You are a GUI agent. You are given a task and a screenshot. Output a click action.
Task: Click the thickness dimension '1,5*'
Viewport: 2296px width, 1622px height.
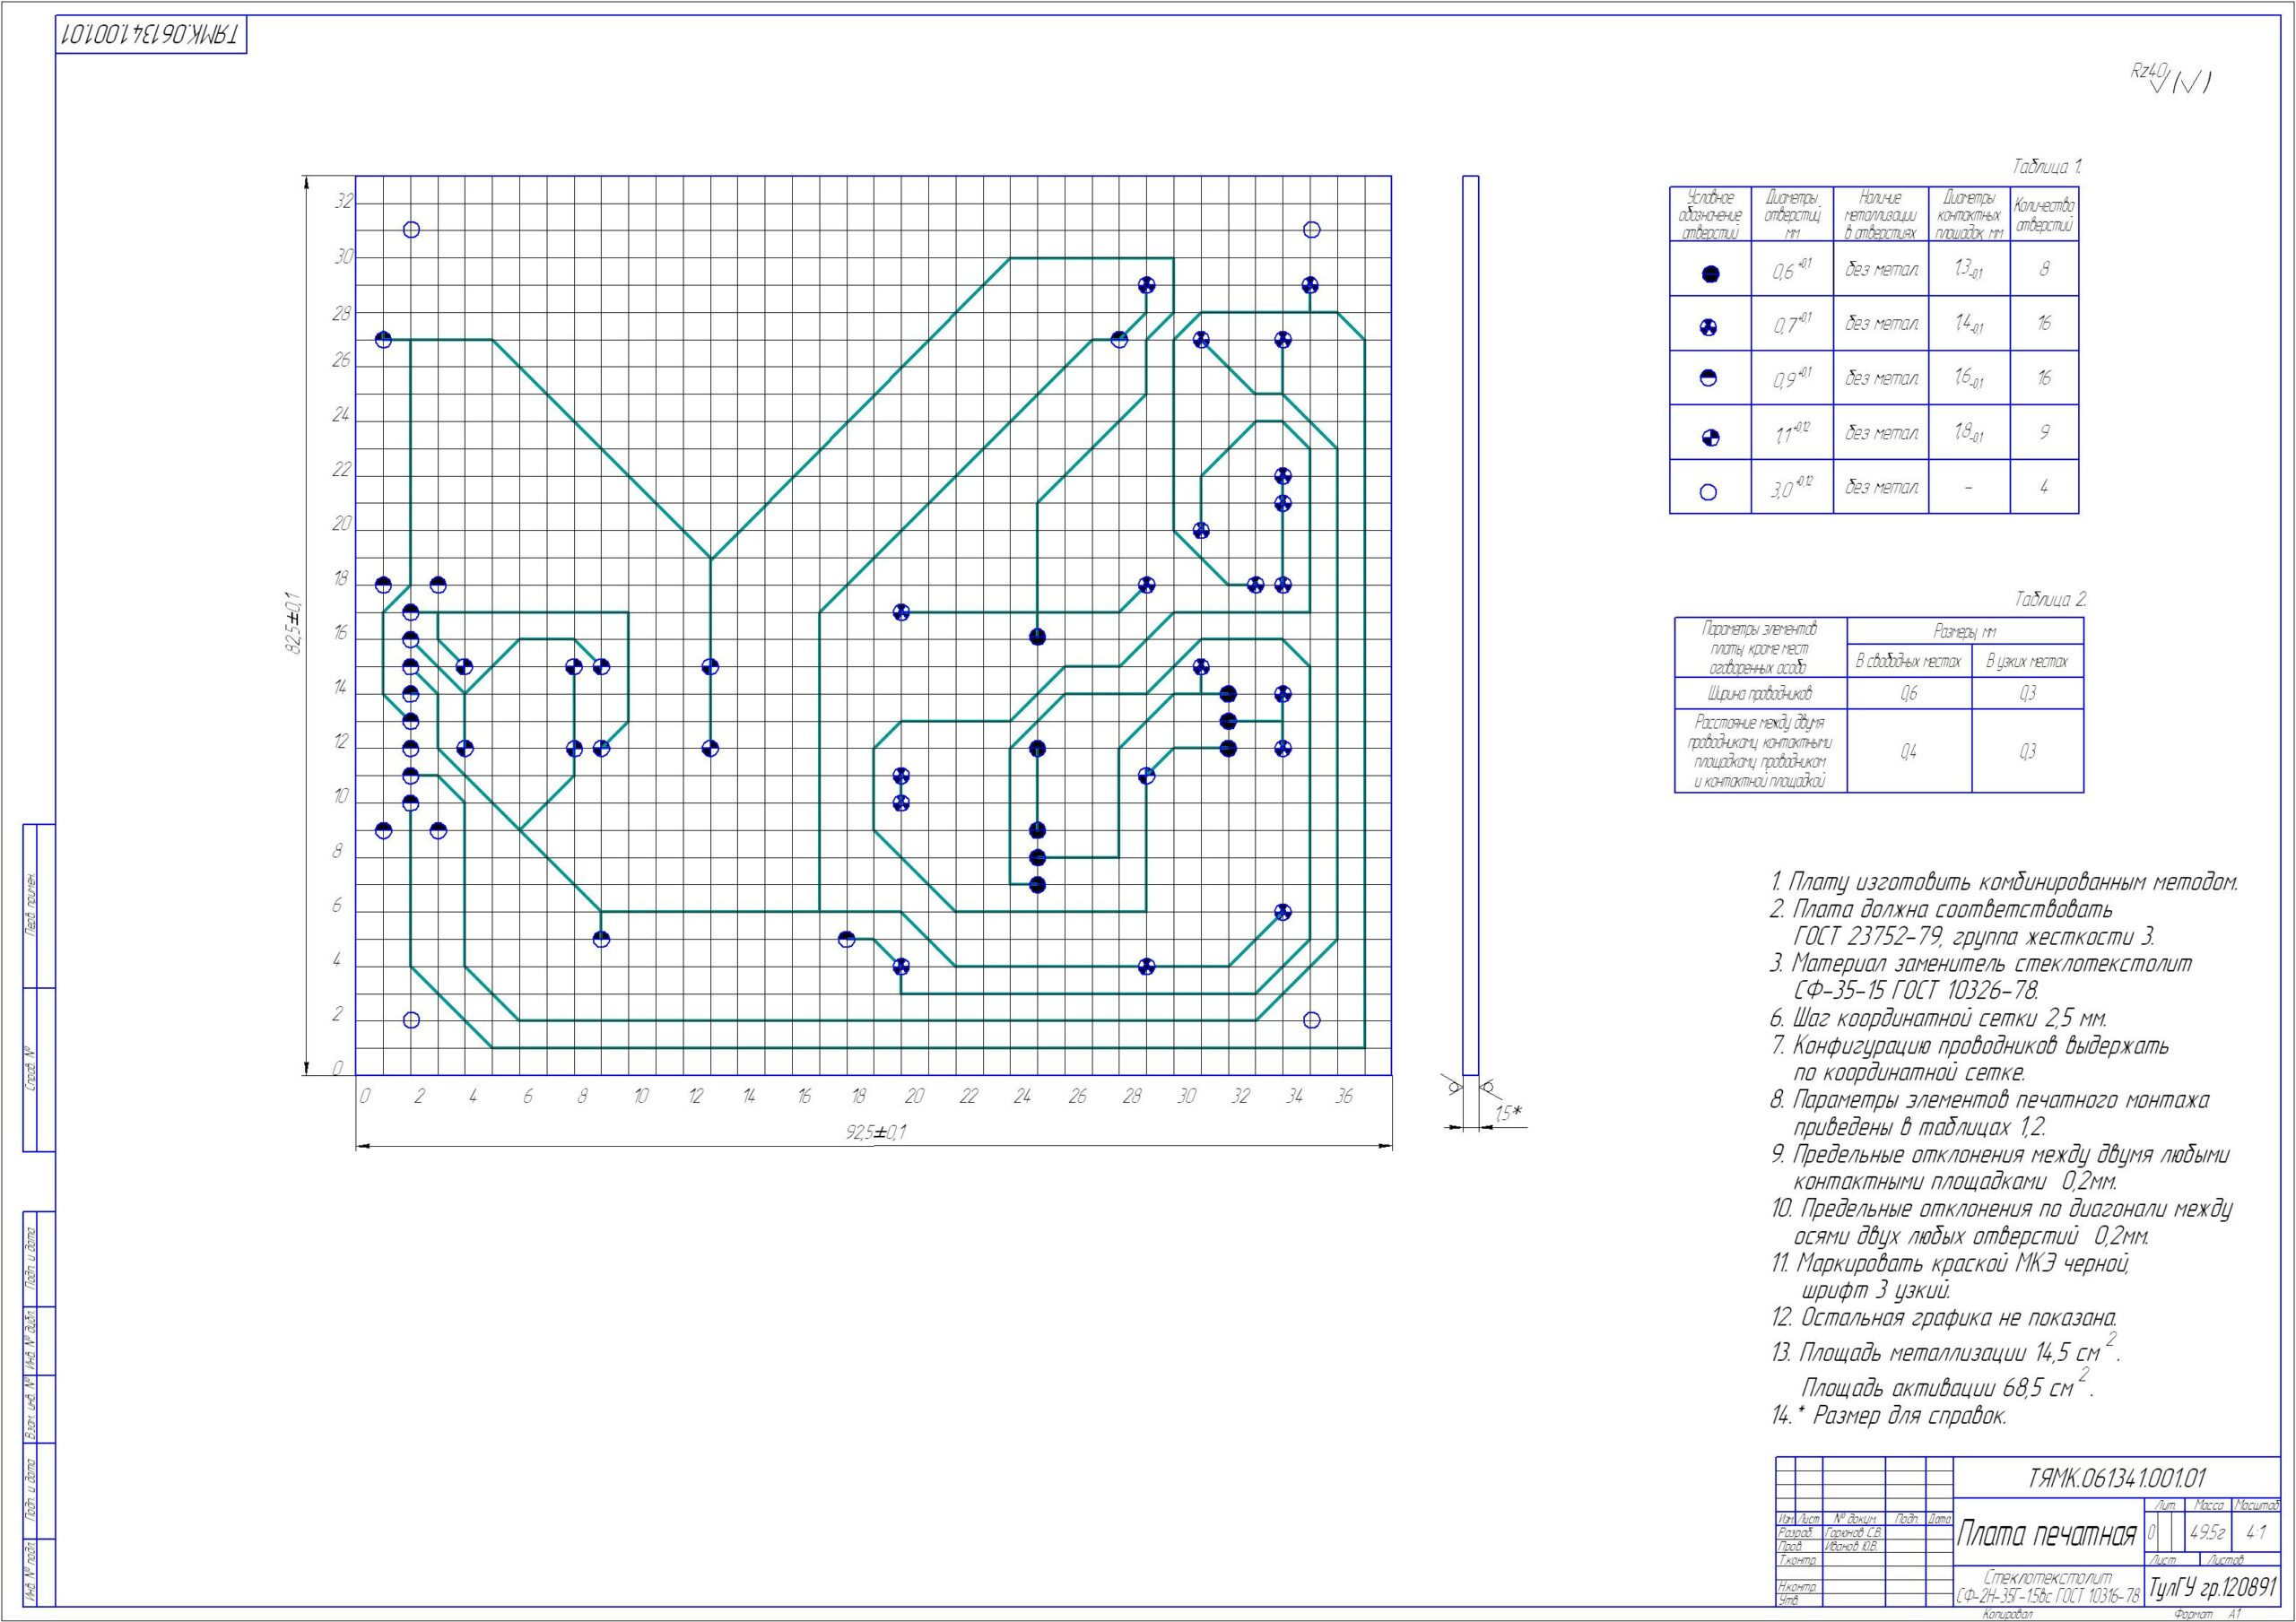tap(1509, 1113)
